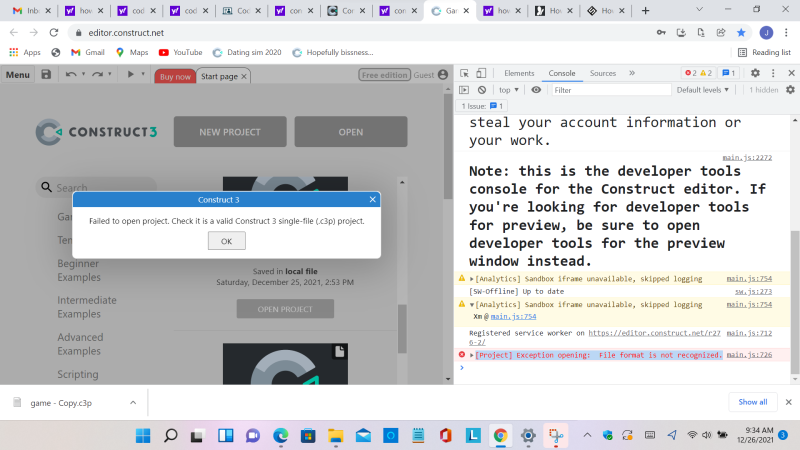Select the Scripting category

point(78,374)
